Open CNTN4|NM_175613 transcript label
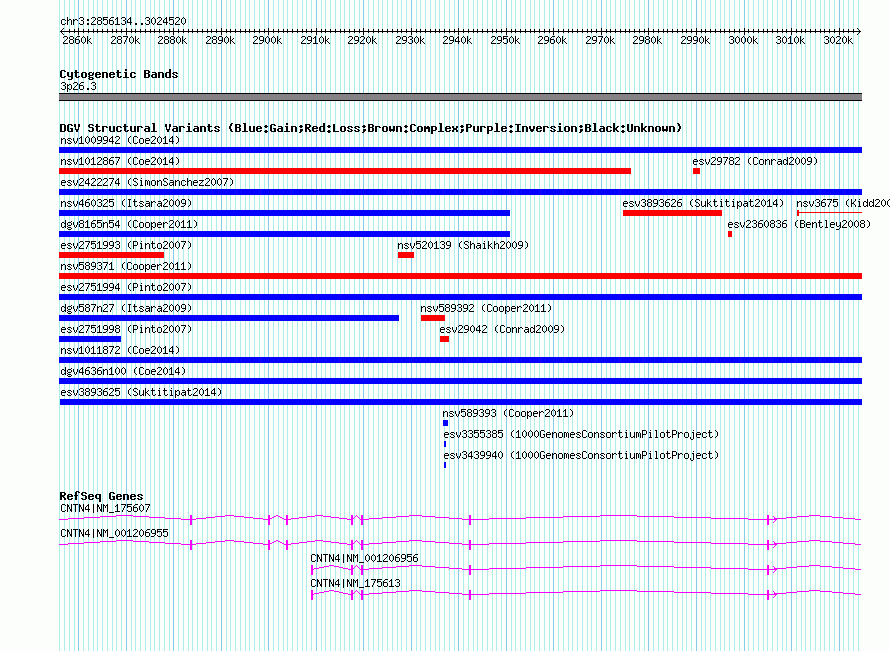The height and width of the screenshot is (651, 890). tap(355, 583)
